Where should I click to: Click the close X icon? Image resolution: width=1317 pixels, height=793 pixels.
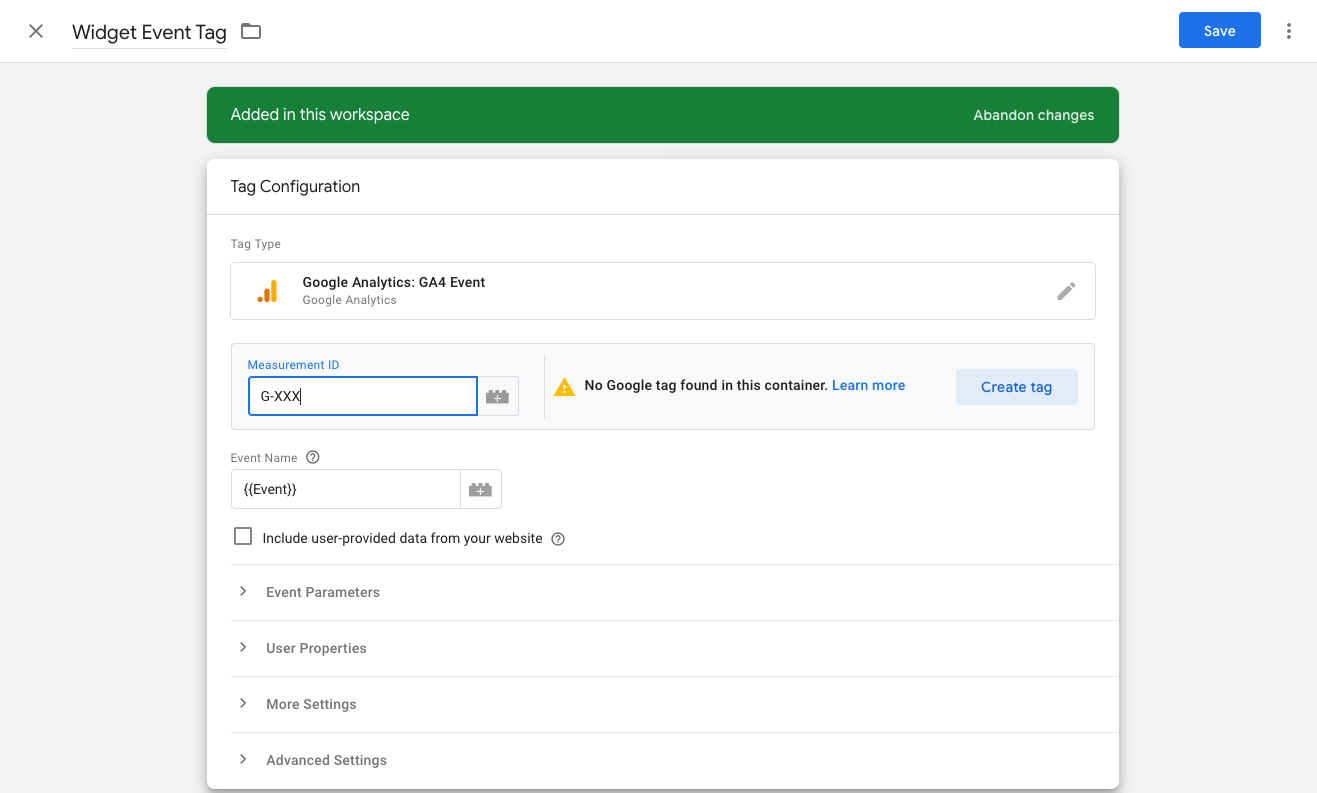click(36, 31)
